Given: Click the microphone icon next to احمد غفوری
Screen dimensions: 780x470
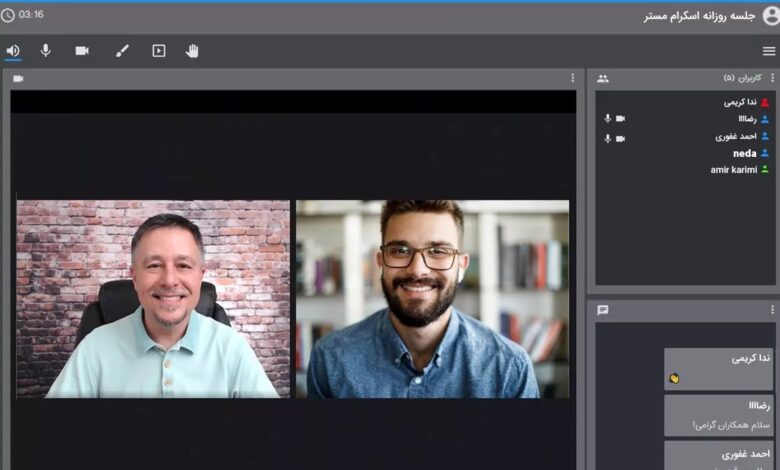Looking at the screenshot, I should point(607,138).
